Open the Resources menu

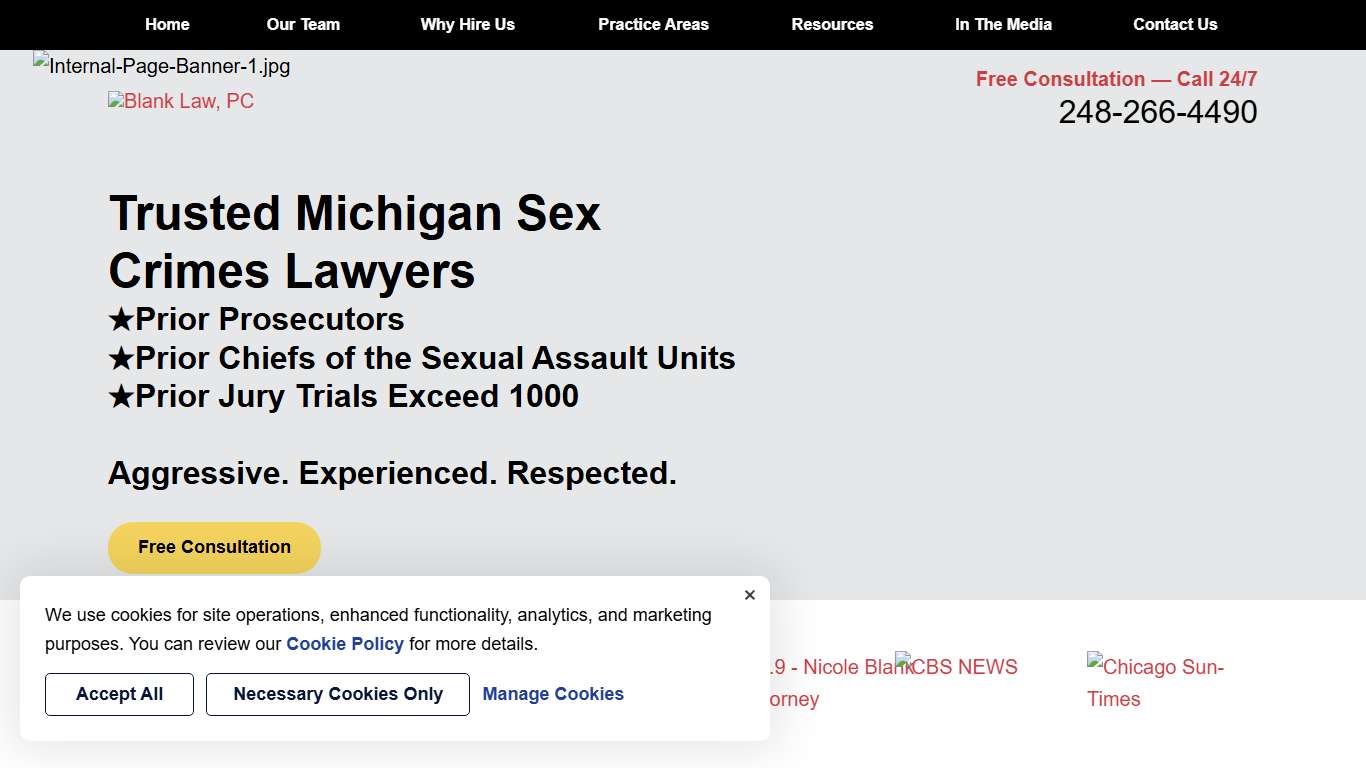click(x=832, y=25)
